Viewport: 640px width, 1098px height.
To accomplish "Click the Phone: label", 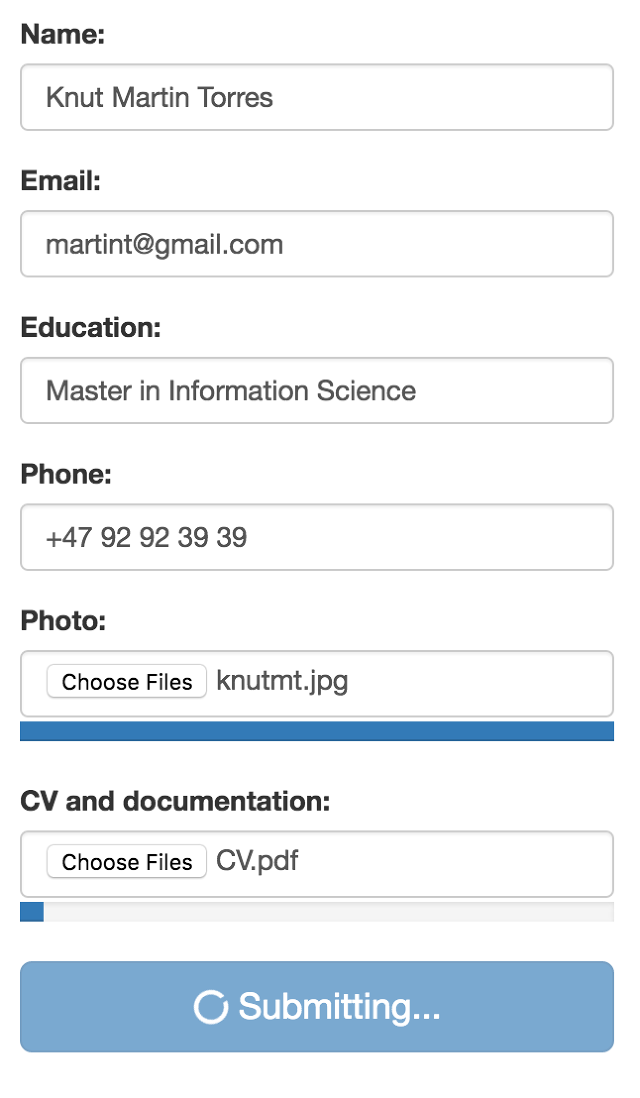I will tap(67, 474).
